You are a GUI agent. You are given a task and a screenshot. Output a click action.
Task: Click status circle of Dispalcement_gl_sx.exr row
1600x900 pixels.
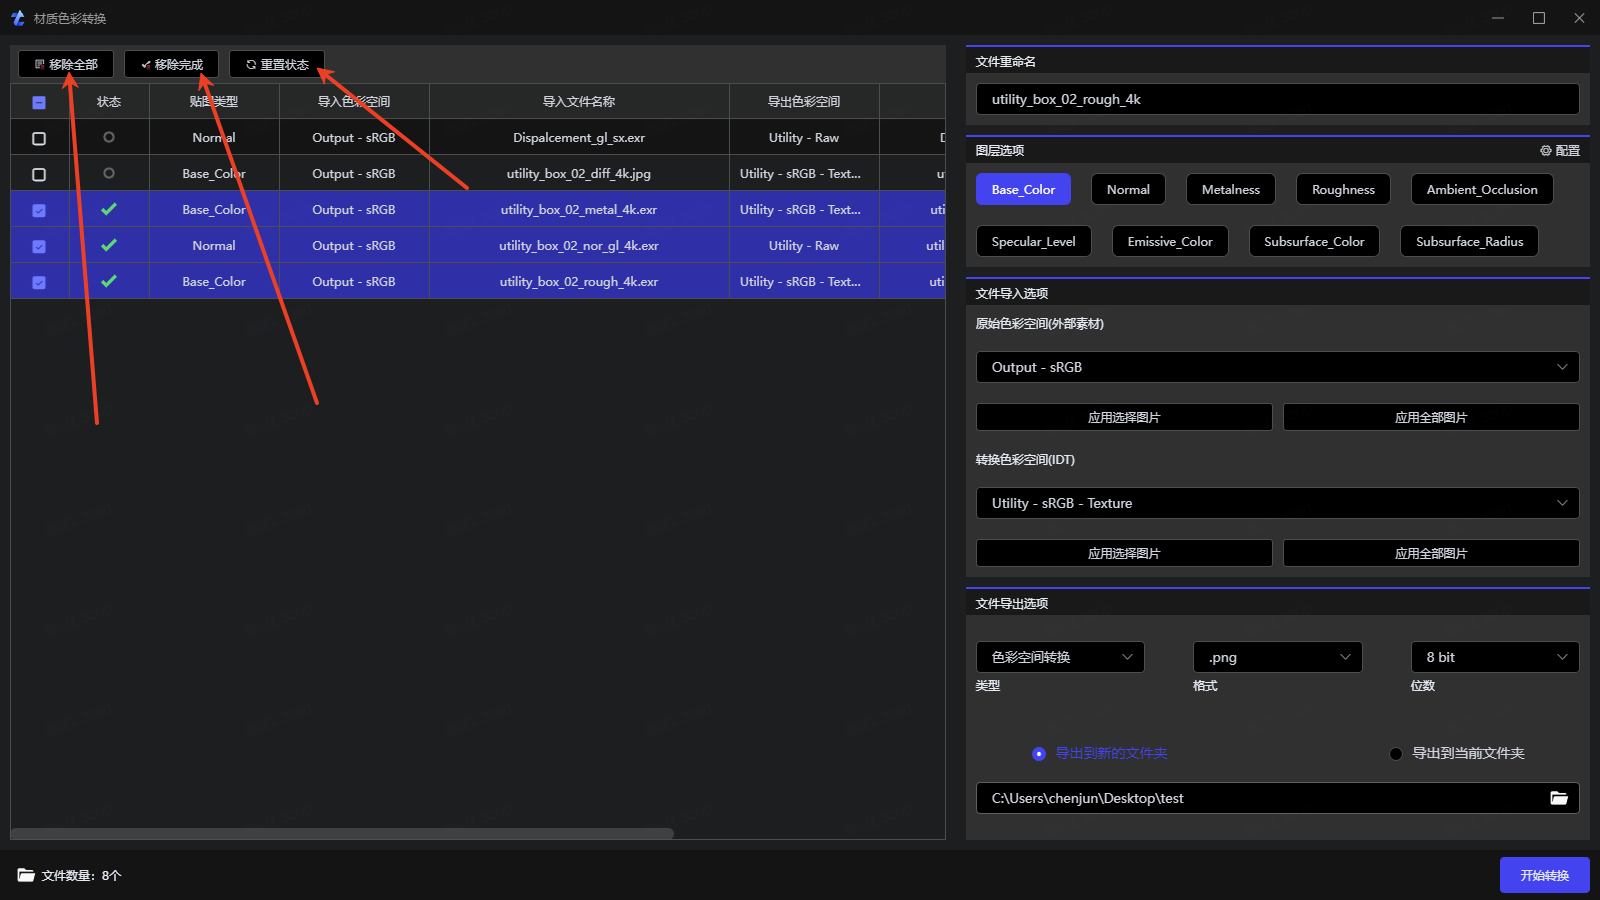(109, 137)
